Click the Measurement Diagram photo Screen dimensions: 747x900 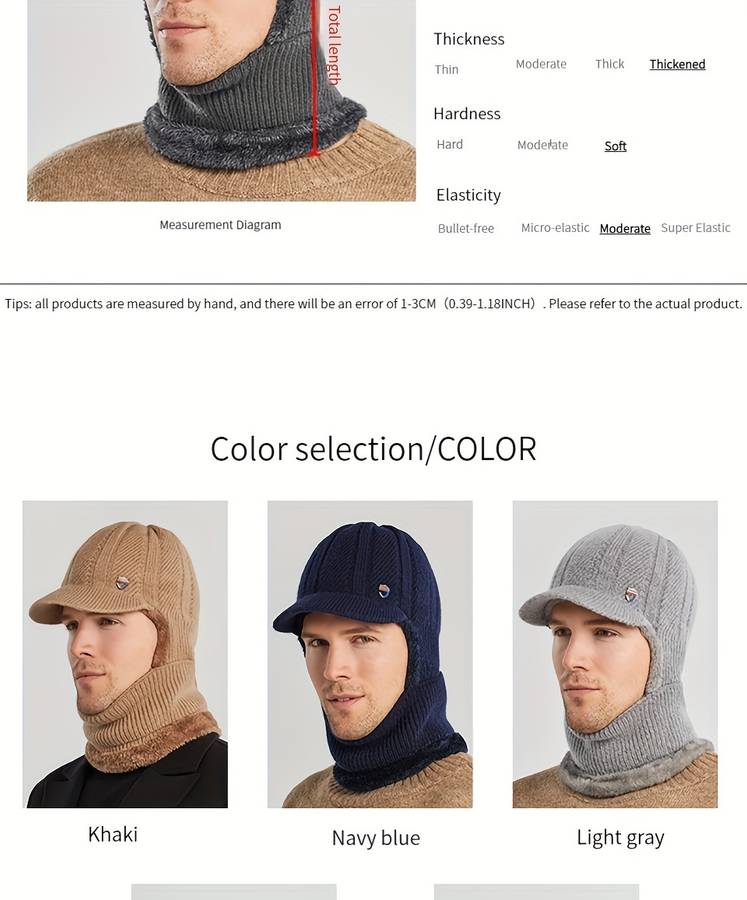221,100
